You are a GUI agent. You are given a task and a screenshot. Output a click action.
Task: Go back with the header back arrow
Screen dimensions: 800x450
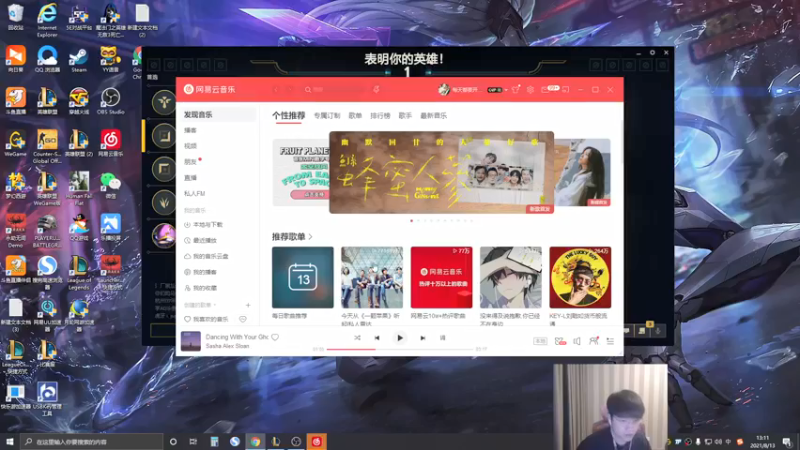(276, 89)
